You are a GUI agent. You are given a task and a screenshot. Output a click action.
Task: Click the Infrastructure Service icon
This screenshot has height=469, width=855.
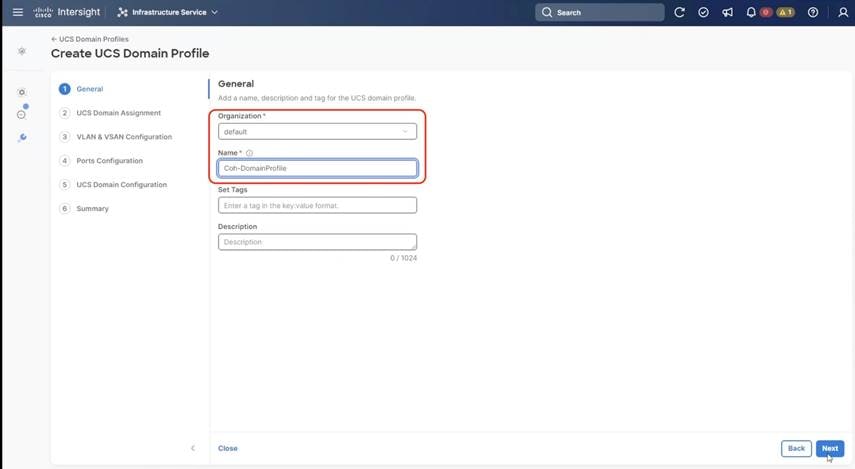click(122, 12)
